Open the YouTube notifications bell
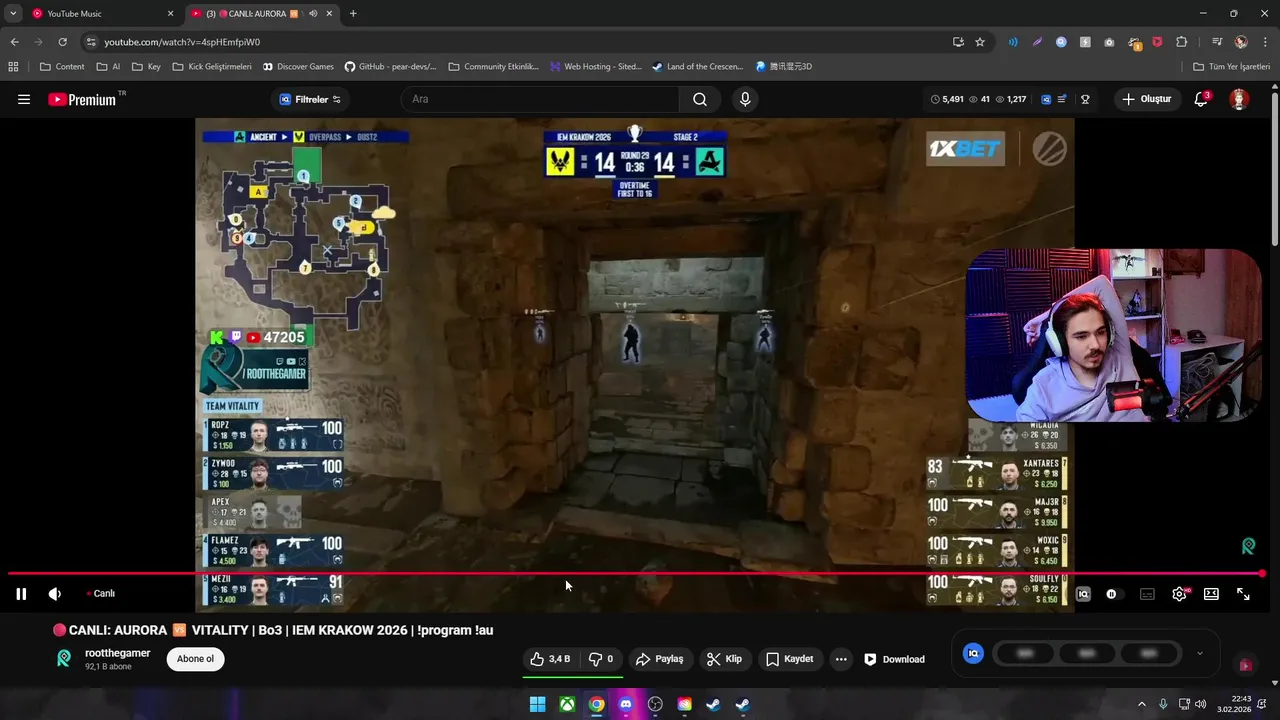The image size is (1280, 720). click(x=1202, y=99)
